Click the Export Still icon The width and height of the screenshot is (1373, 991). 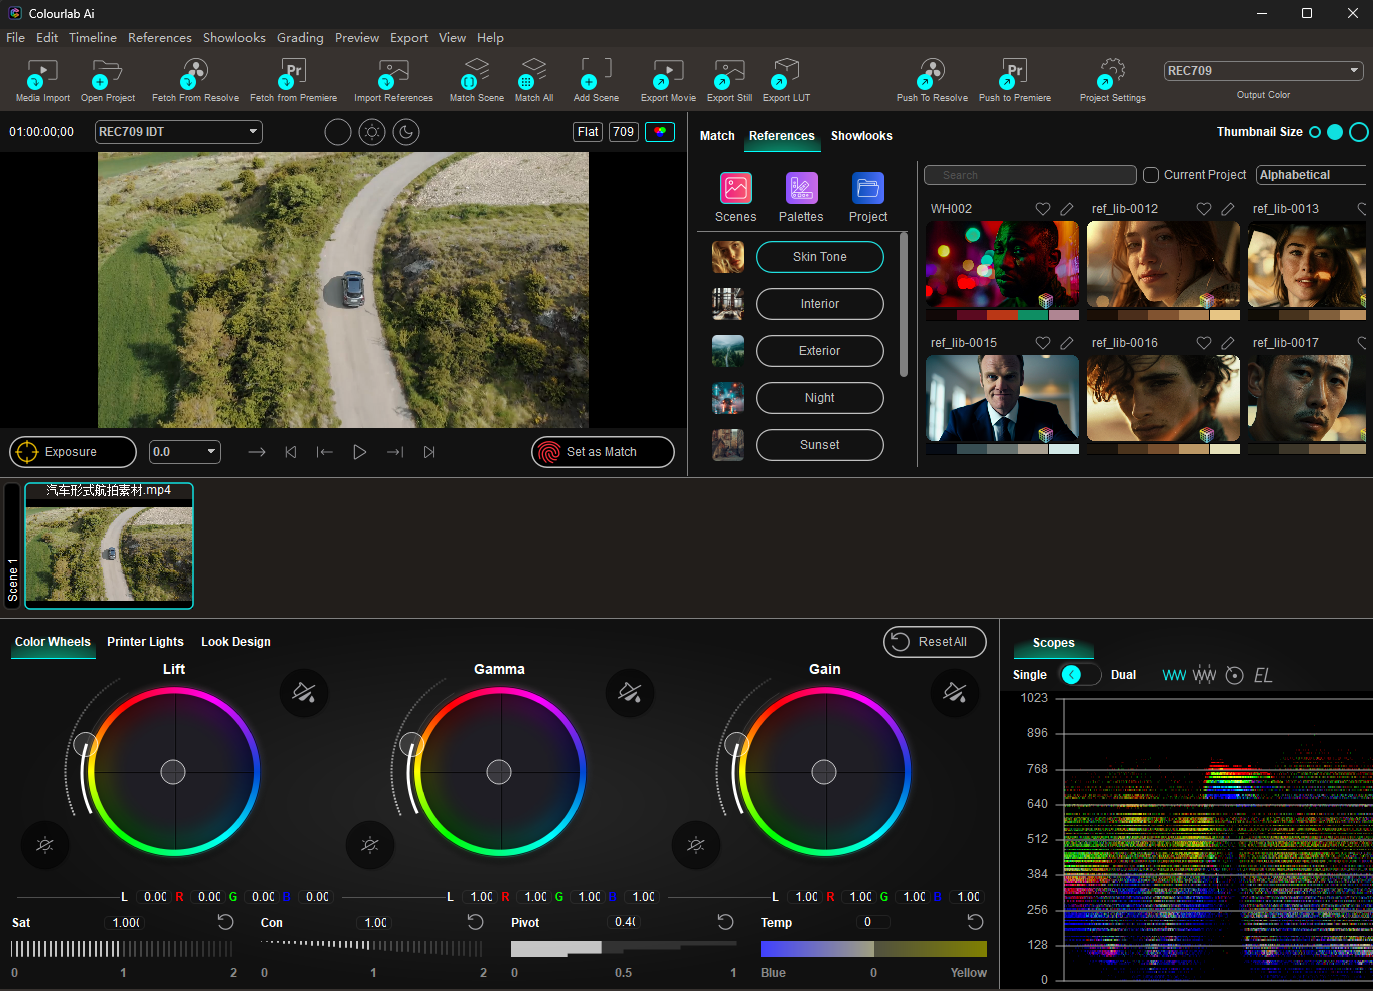click(x=729, y=75)
